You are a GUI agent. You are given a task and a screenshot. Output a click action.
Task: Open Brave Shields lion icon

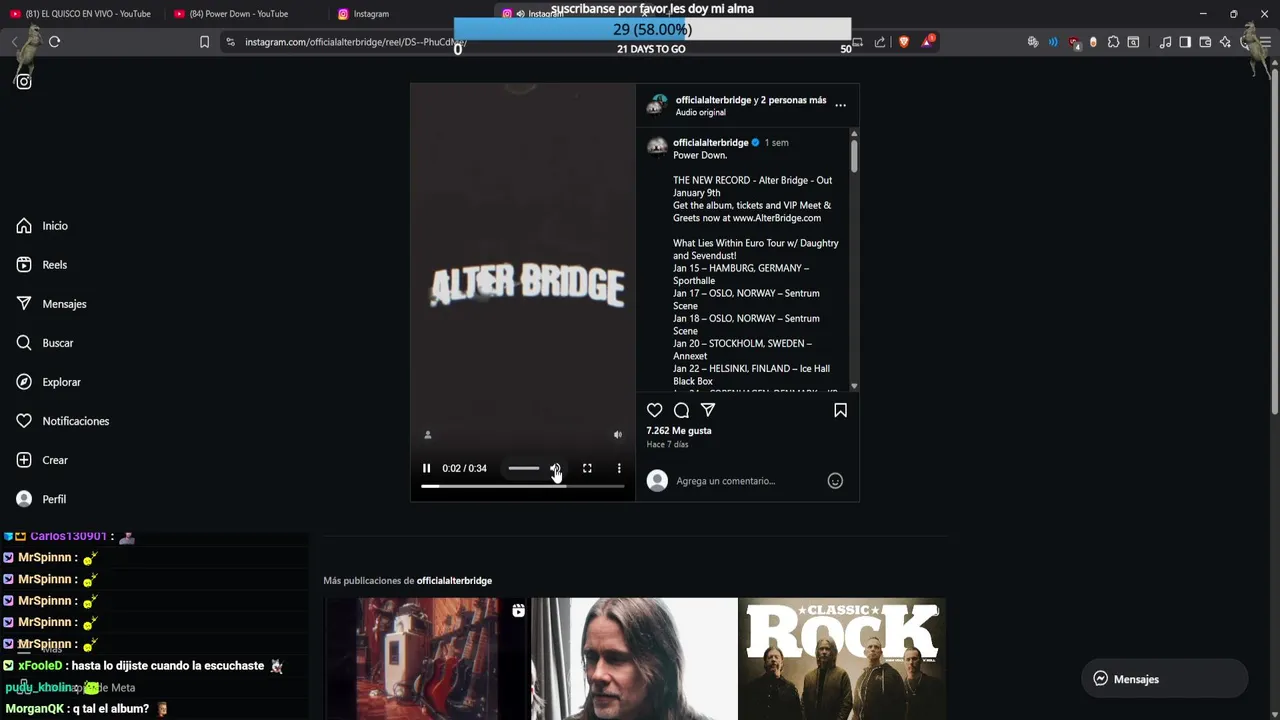(904, 42)
